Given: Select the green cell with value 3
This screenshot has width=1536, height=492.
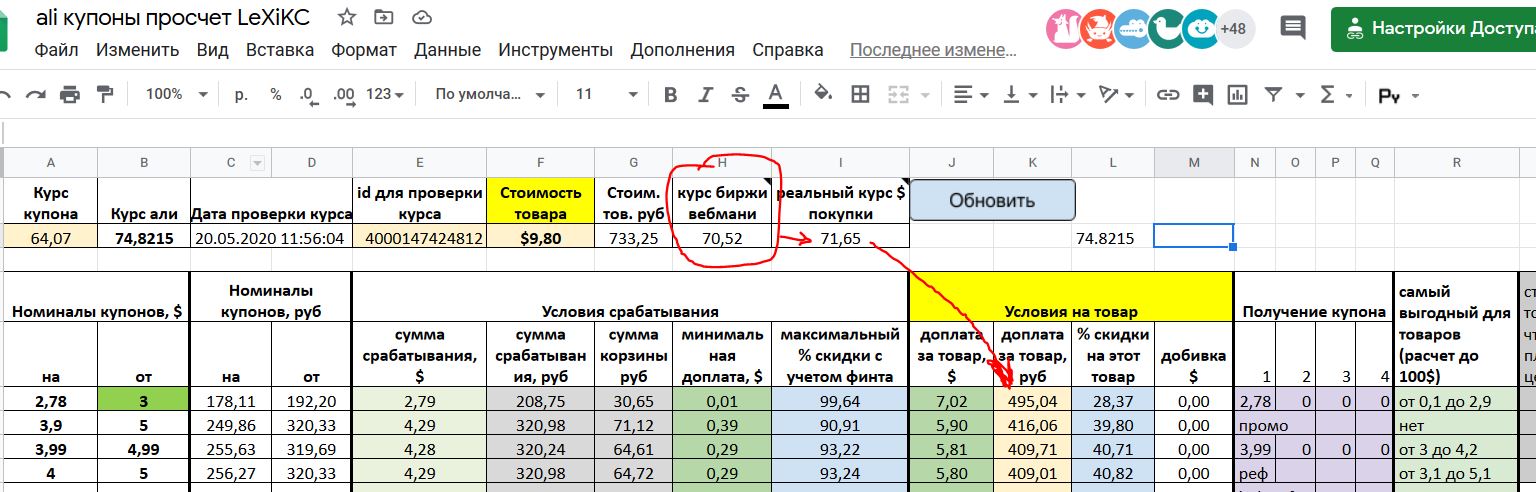Looking at the screenshot, I should point(144,402).
